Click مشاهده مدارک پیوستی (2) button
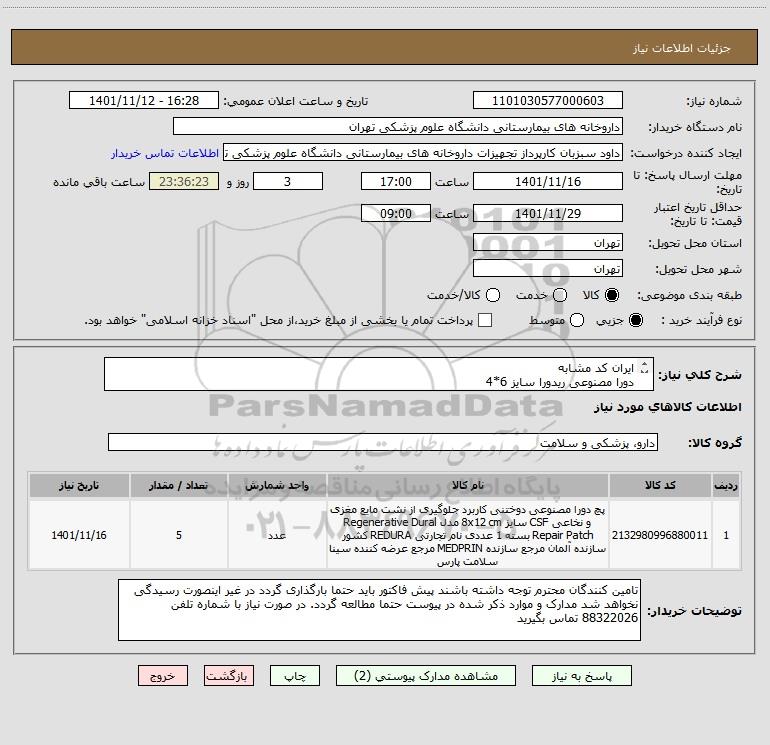The image size is (770, 745). [426, 676]
